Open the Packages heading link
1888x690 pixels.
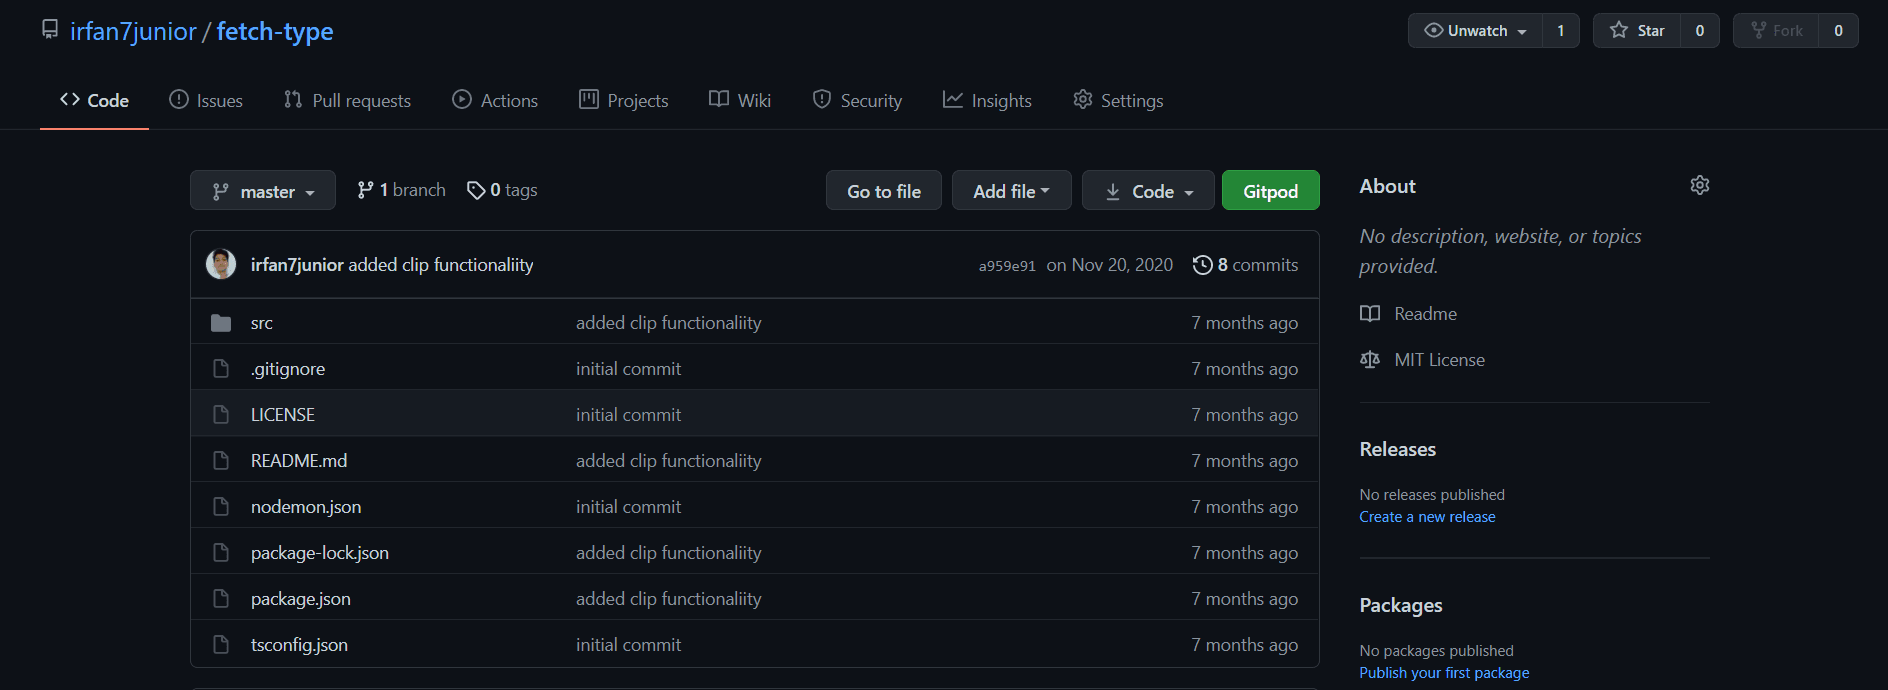click(x=1401, y=606)
